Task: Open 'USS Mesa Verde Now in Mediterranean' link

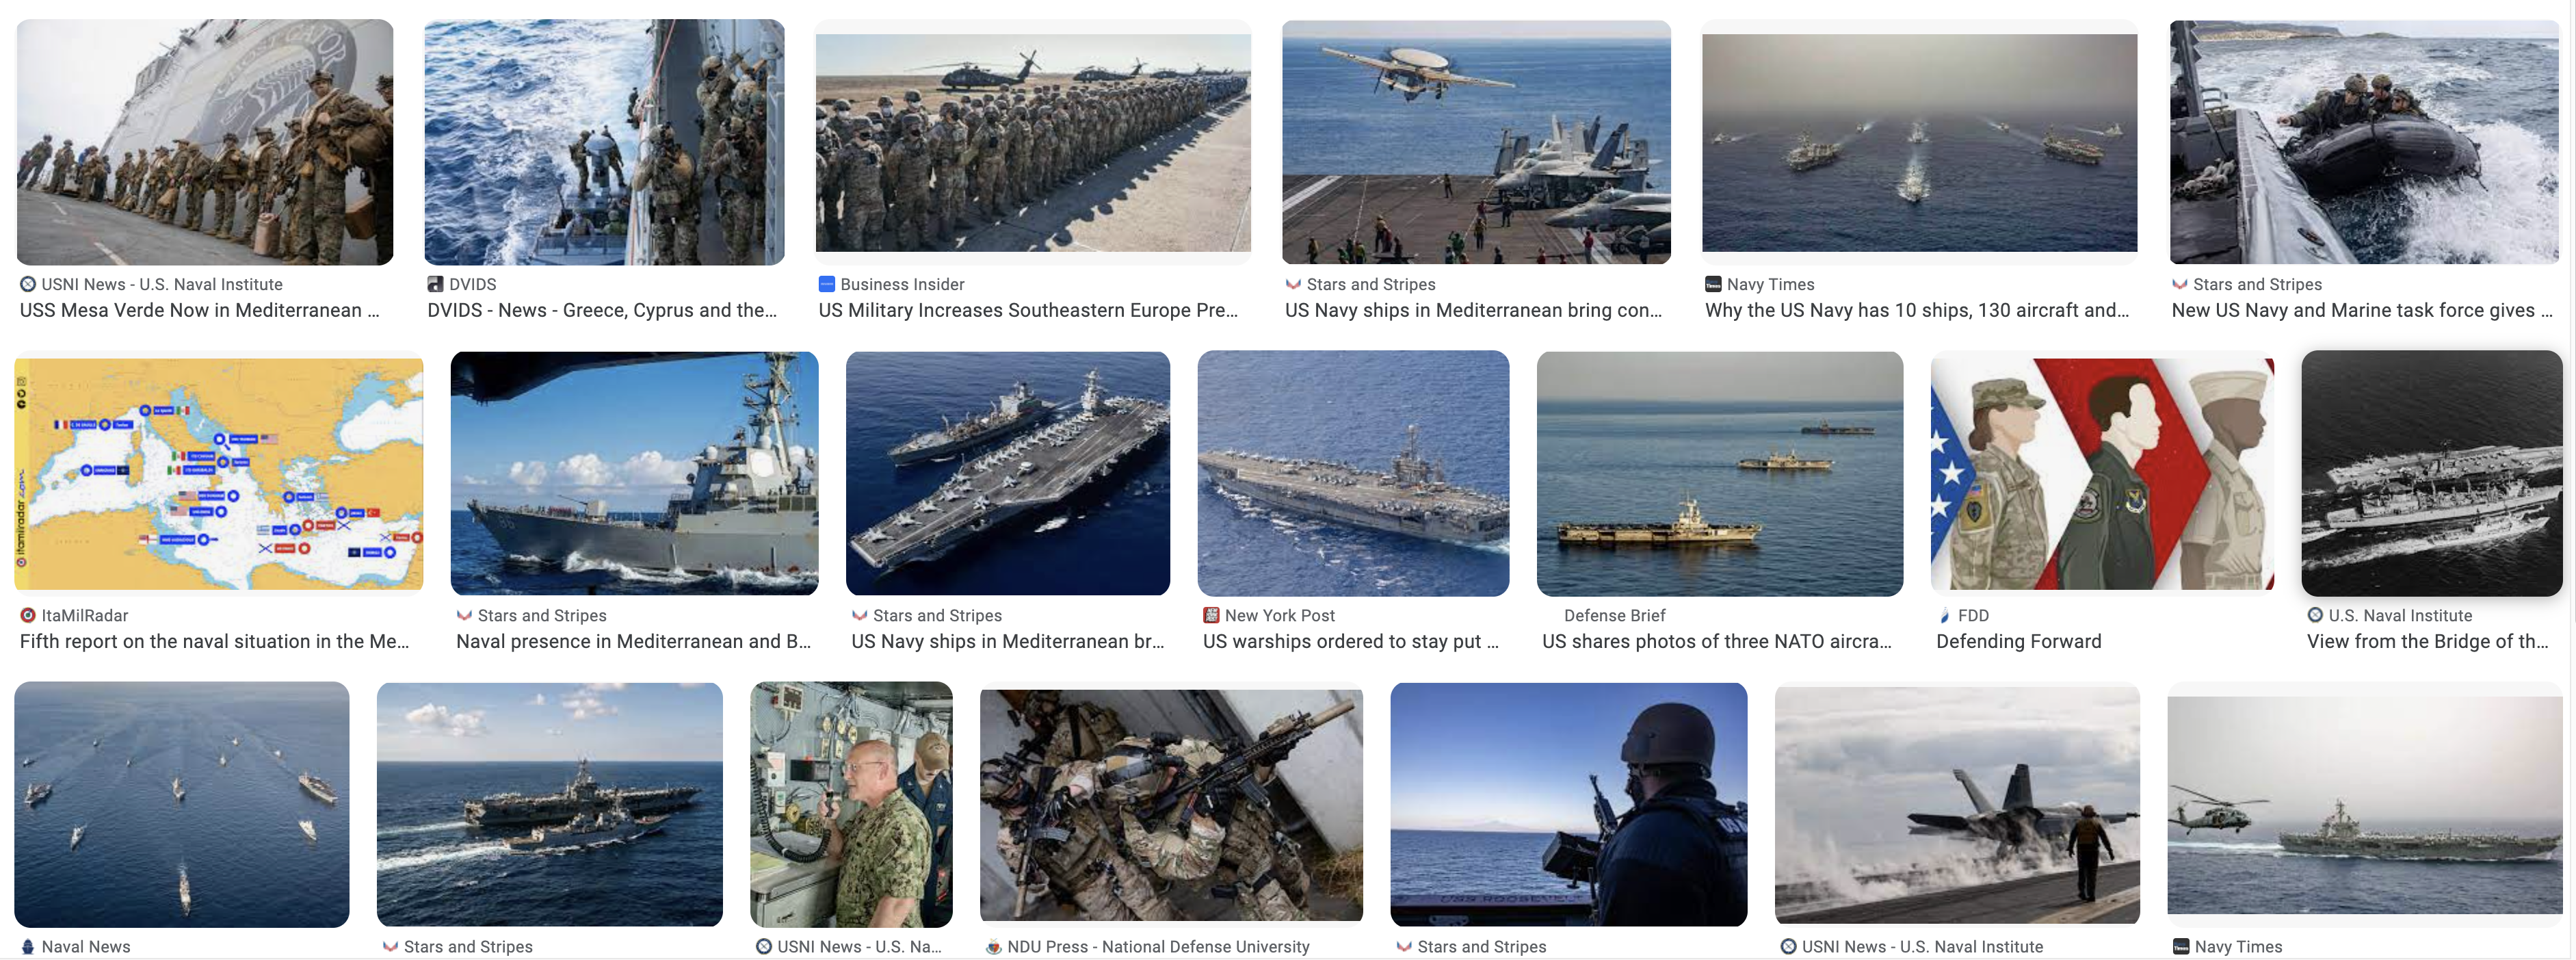Action: (200, 310)
